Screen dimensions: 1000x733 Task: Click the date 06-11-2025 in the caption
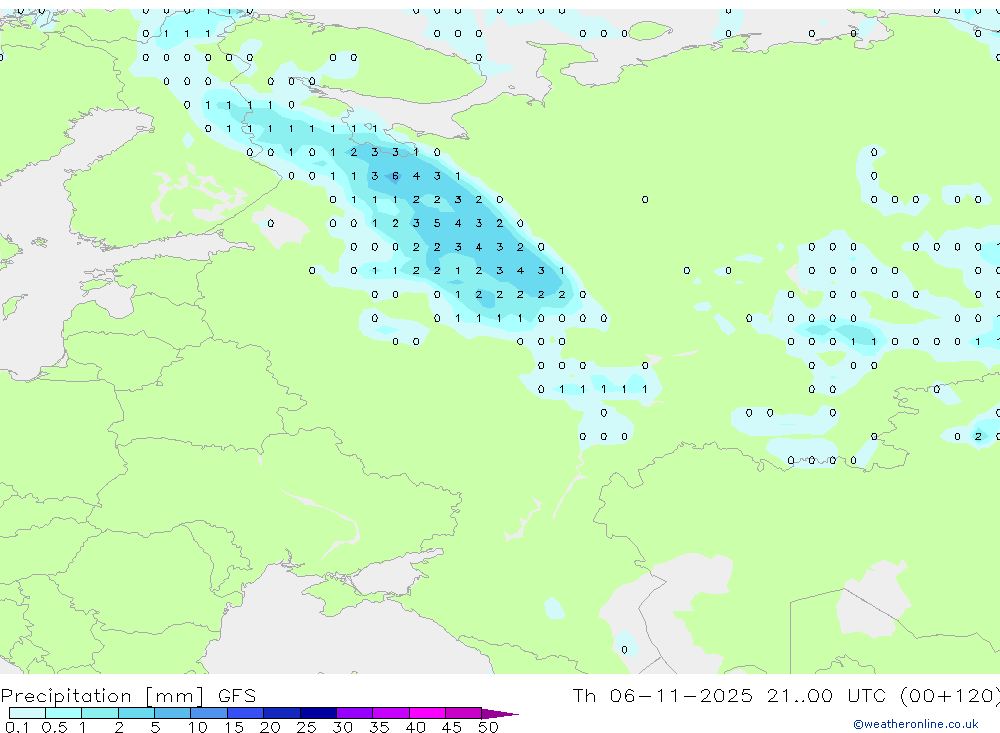coord(681,695)
